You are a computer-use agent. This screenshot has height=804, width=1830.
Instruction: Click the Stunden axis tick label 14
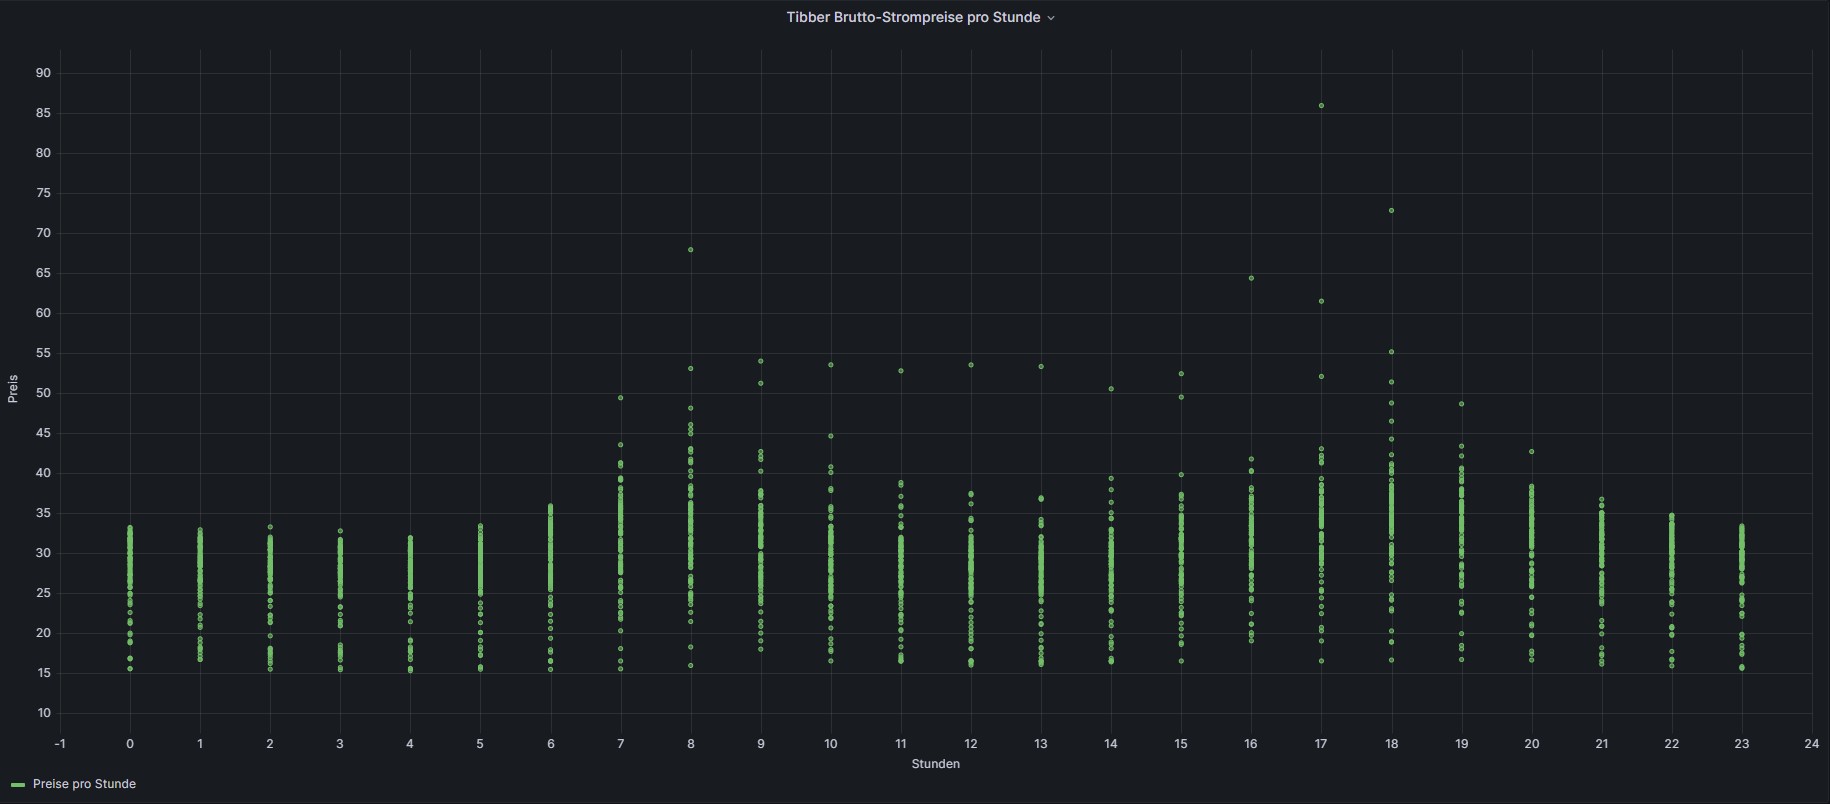[x=1111, y=744]
